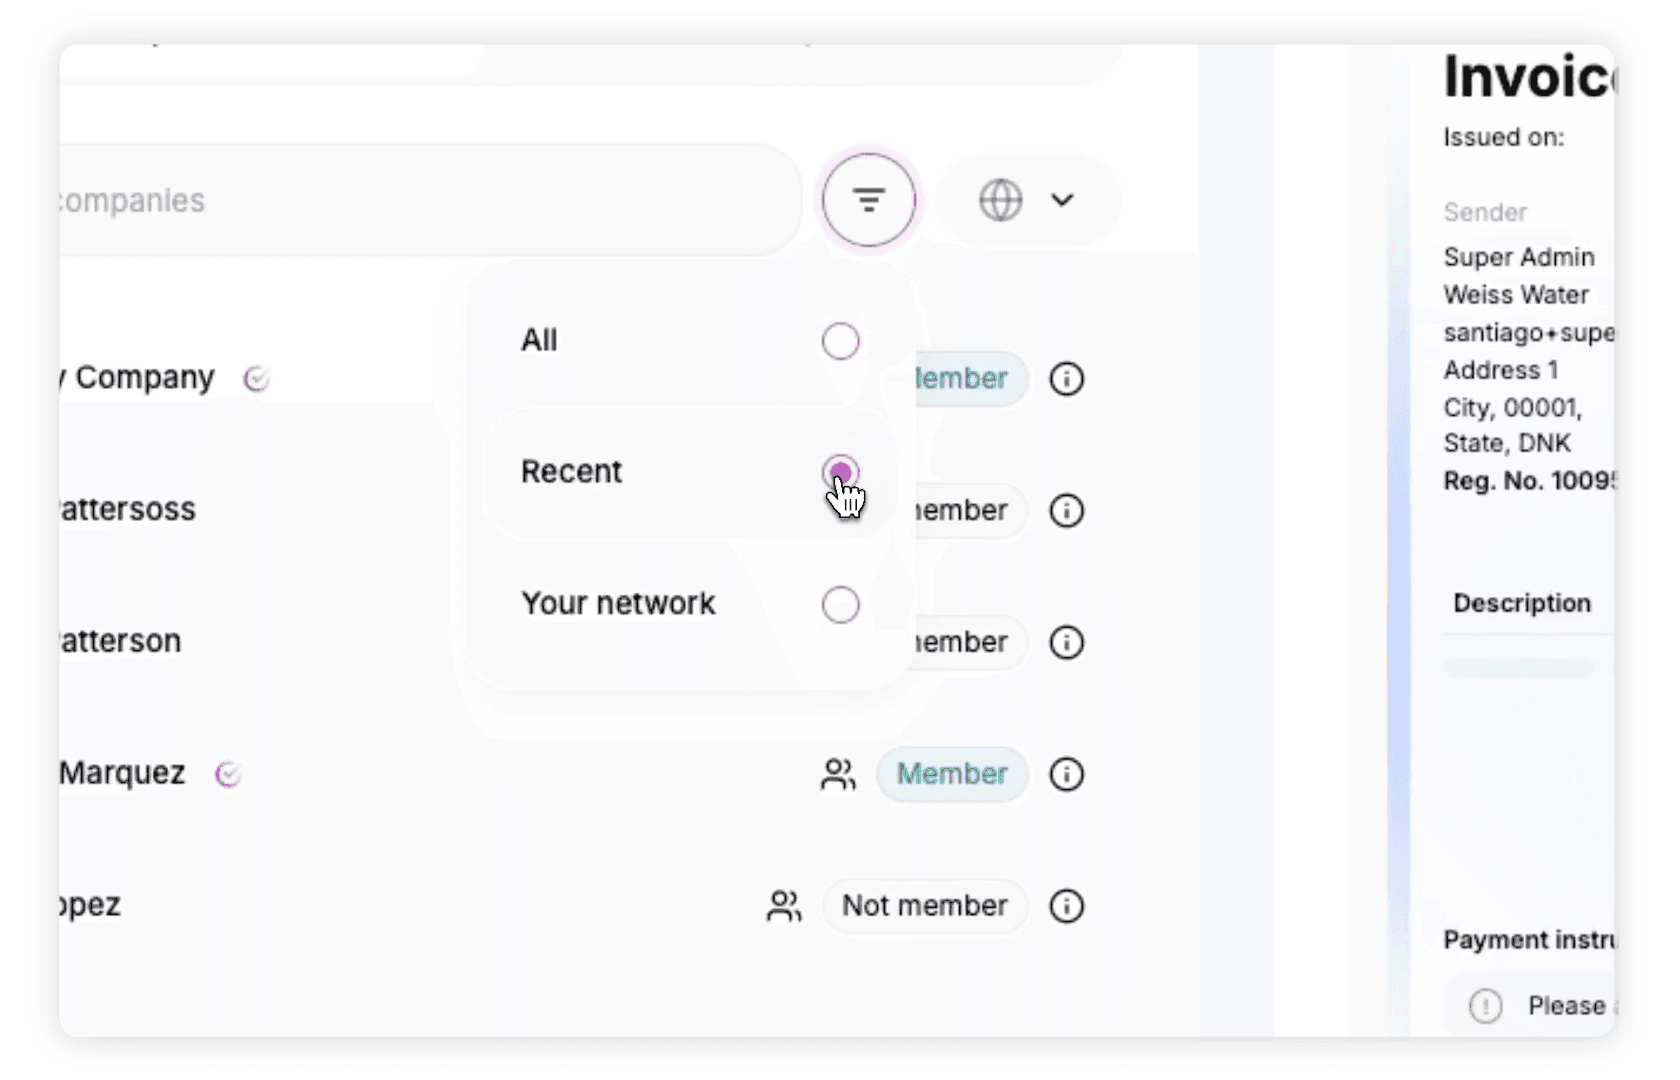Image resolution: width=1680 pixels, height=1080 pixels.
Task: Click people icon beside Member badge
Action: pyautogui.click(x=838, y=774)
